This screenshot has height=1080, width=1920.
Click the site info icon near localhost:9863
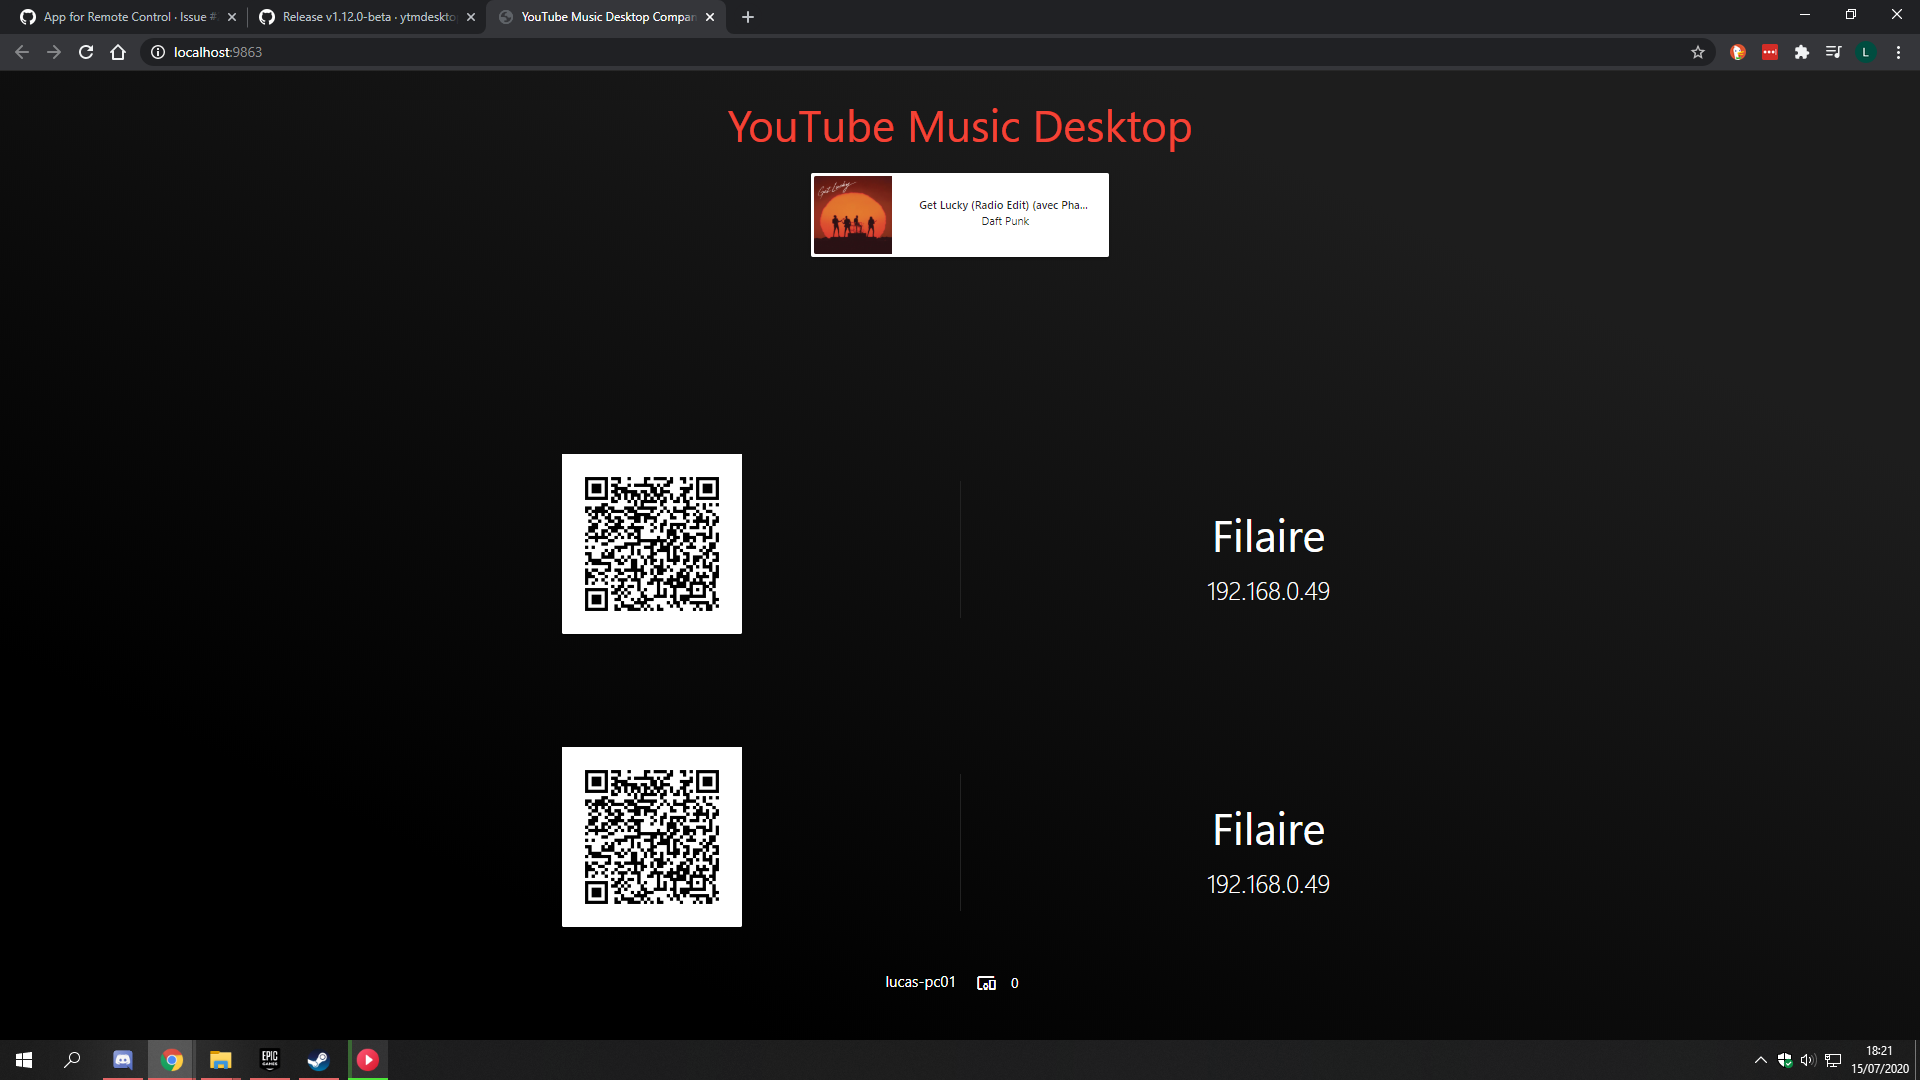click(157, 52)
